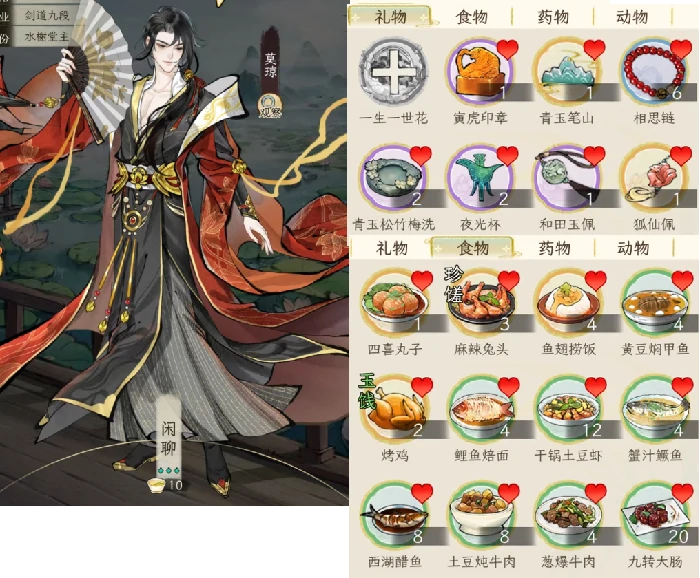Viewport: 700px width, 578px height.
Task: Select the 麻辣兔头 spicy dish
Action: click(x=480, y=302)
